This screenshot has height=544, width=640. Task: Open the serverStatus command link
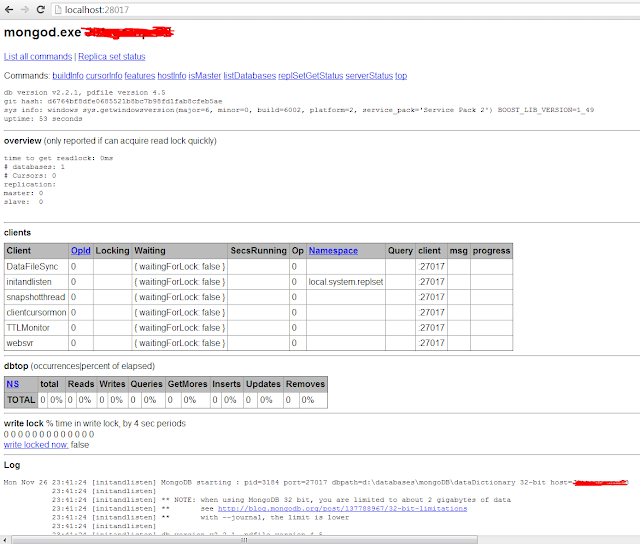pos(369,75)
